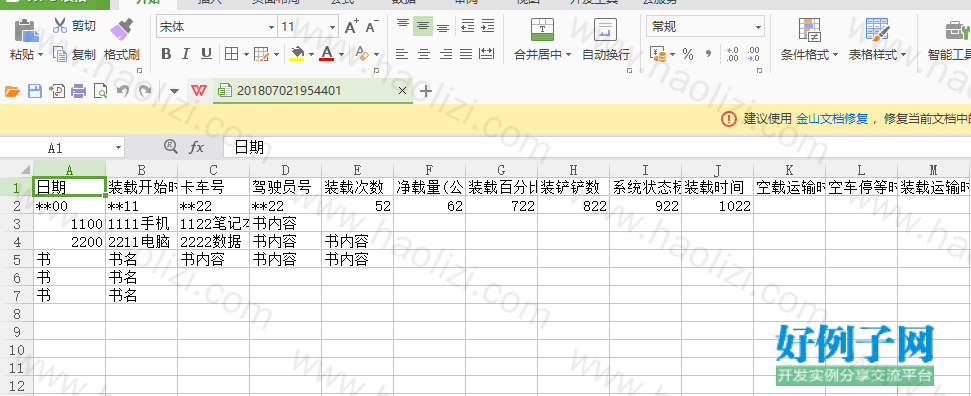The height and width of the screenshot is (396, 971).
Task: Export to PDF from quick access toolbar
Action: click(x=57, y=92)
